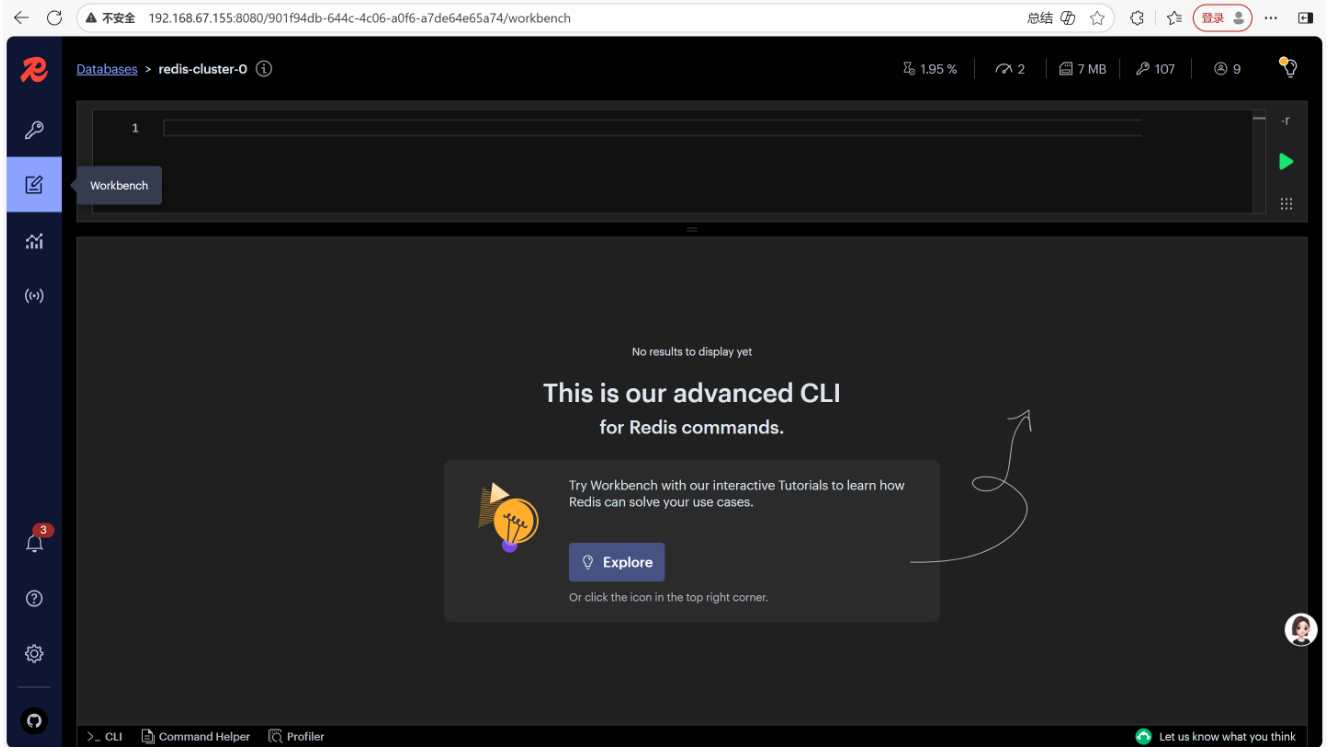Viewport: 1332px width, 756px height.
Task: Click the commands per second 2 indicator
Action: click(1010, 69)
